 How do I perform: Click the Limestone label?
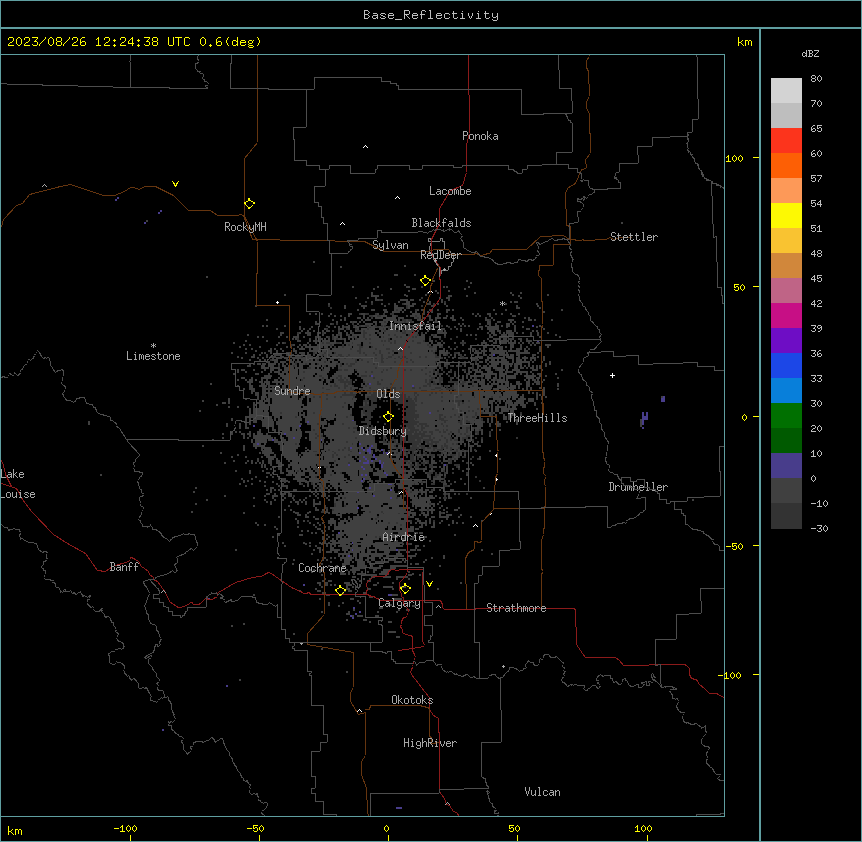[153, 356]
